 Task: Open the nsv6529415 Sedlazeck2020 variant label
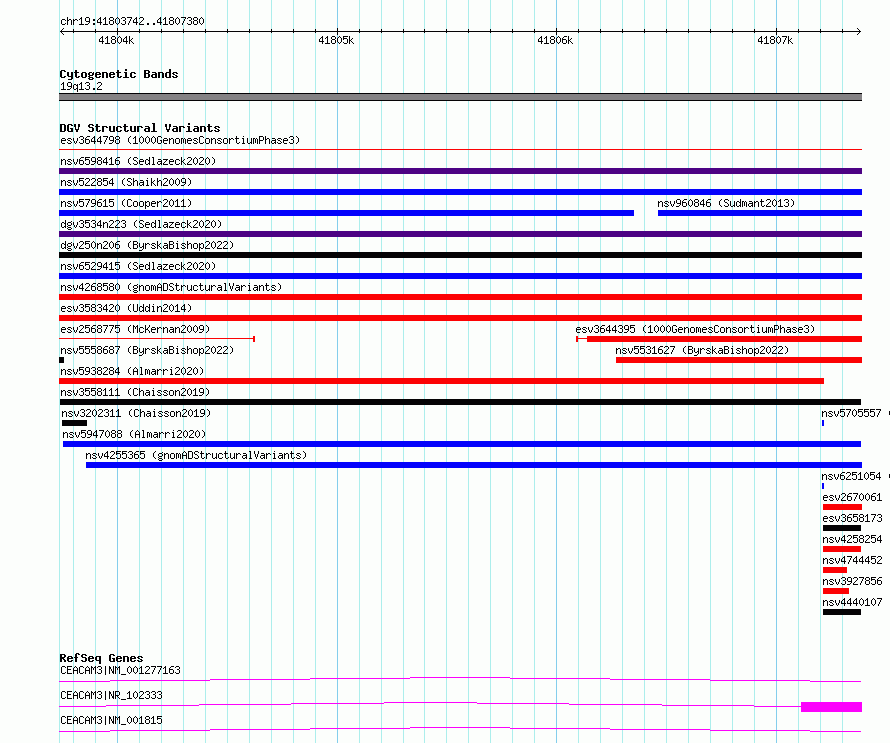click(x=138, y=266)
